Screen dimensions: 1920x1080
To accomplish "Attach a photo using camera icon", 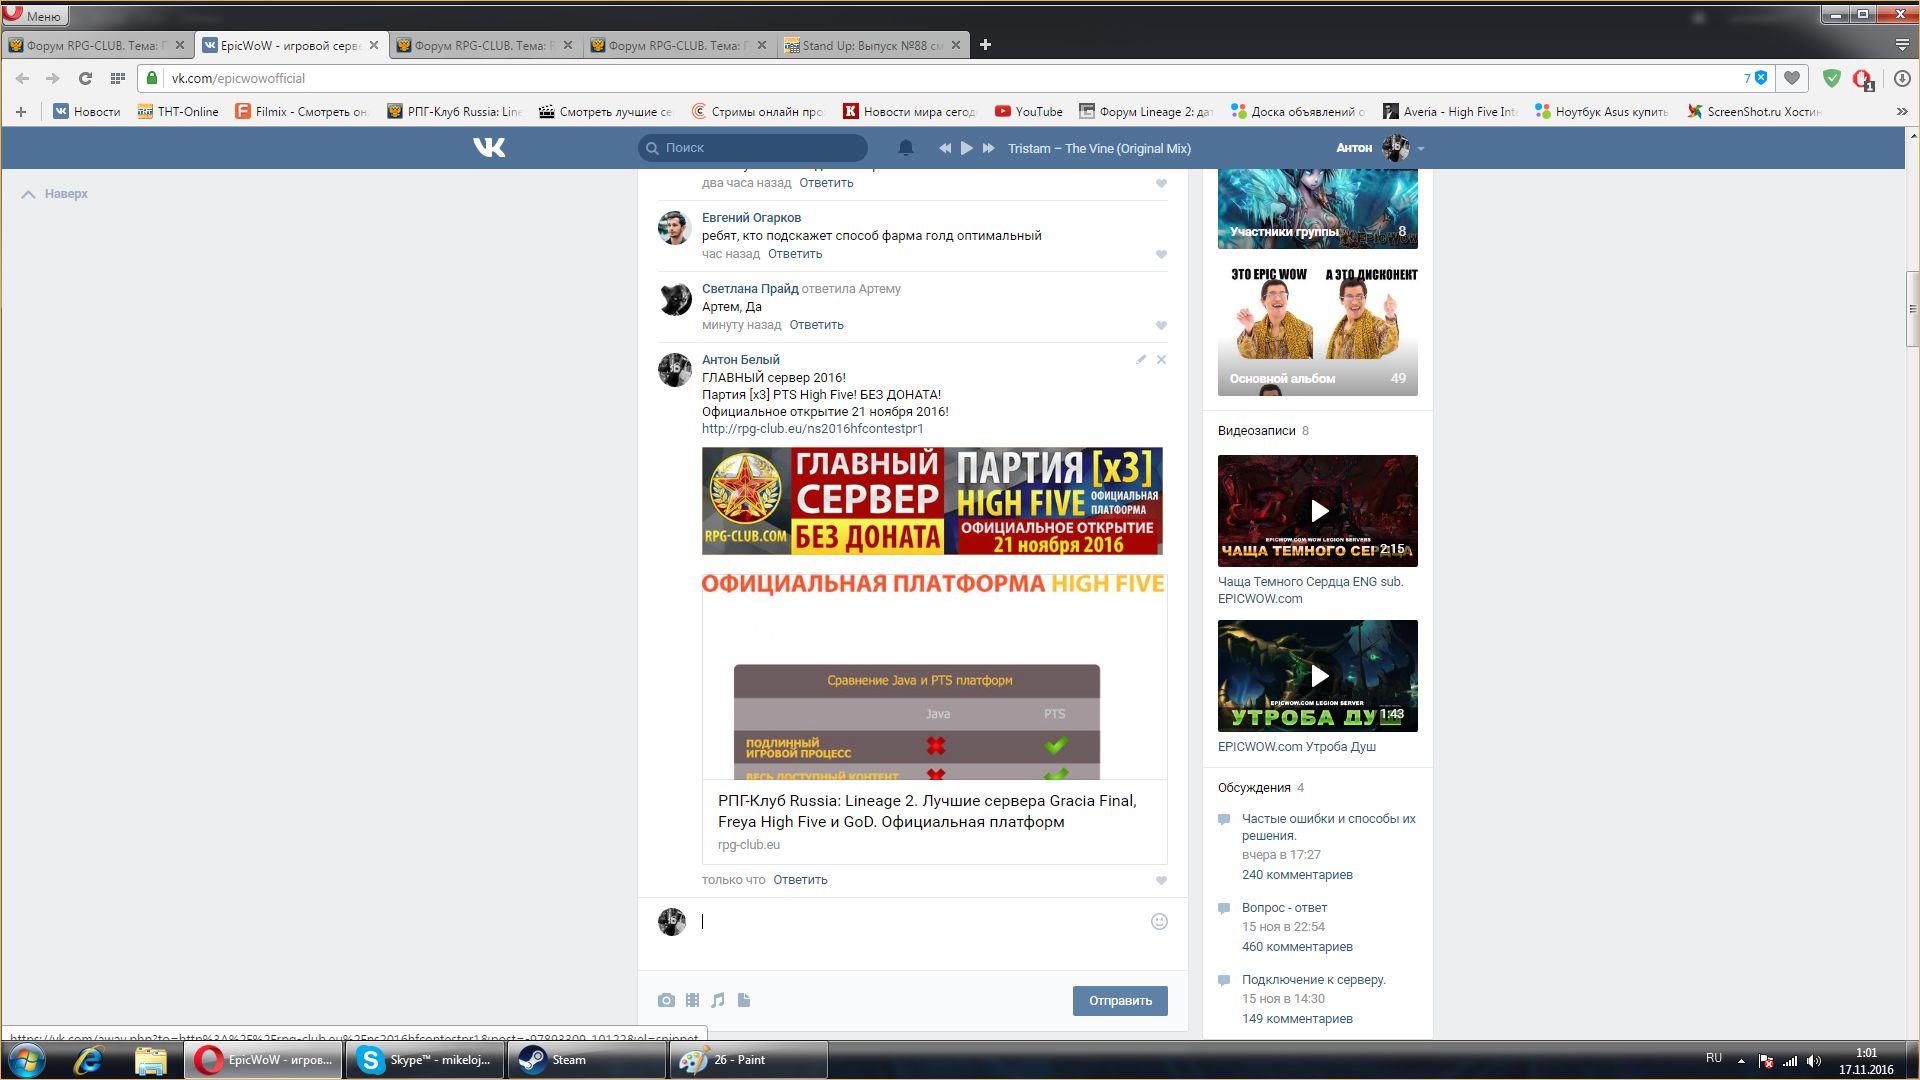I will click(x=666, y=1000).
